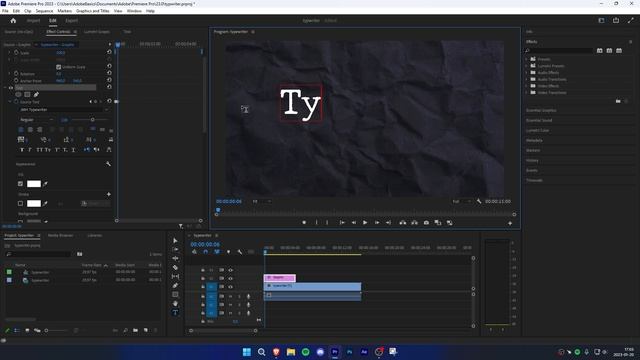Screen dimensions: 640x360
Task: Open Program Monitor settings wrench
Action: point(479,201)
